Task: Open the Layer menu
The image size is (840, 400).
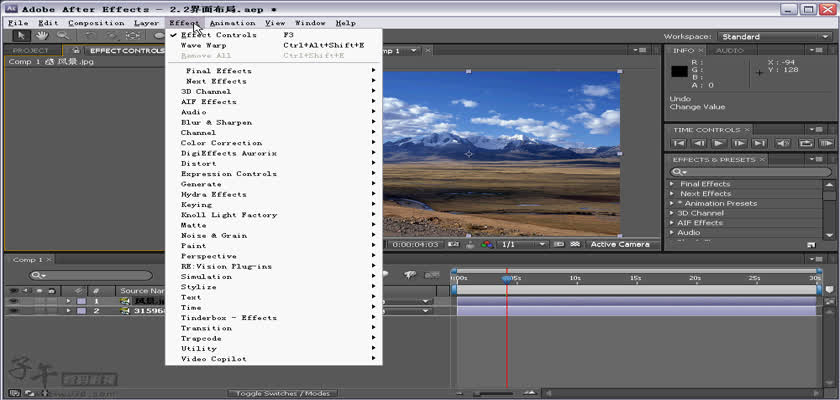Action: pyautogui.click(x=146, y=23)
